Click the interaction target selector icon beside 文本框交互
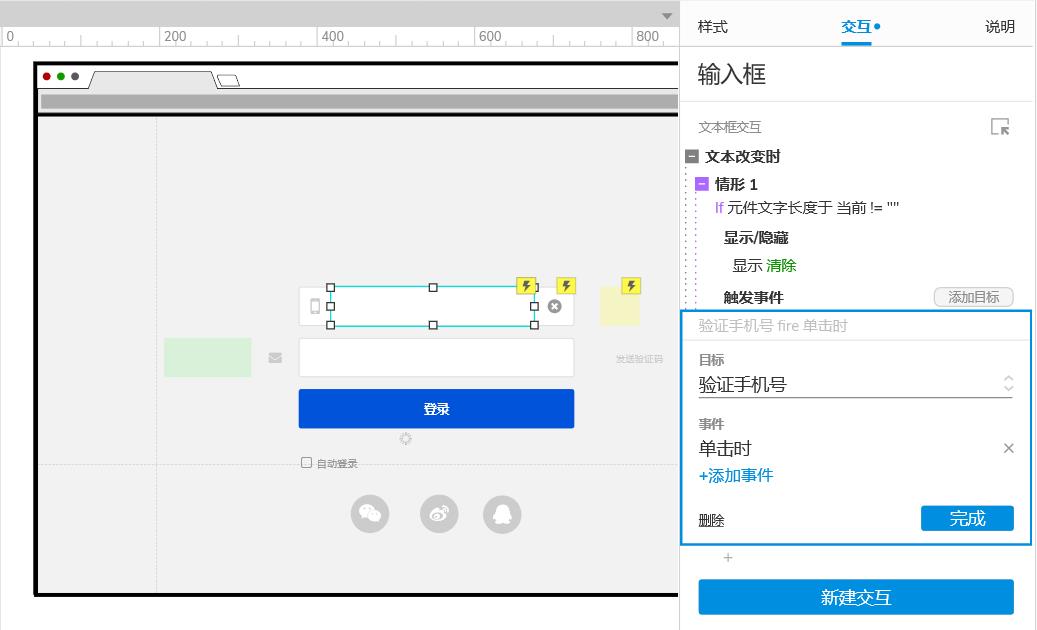 pos(1000,126)
